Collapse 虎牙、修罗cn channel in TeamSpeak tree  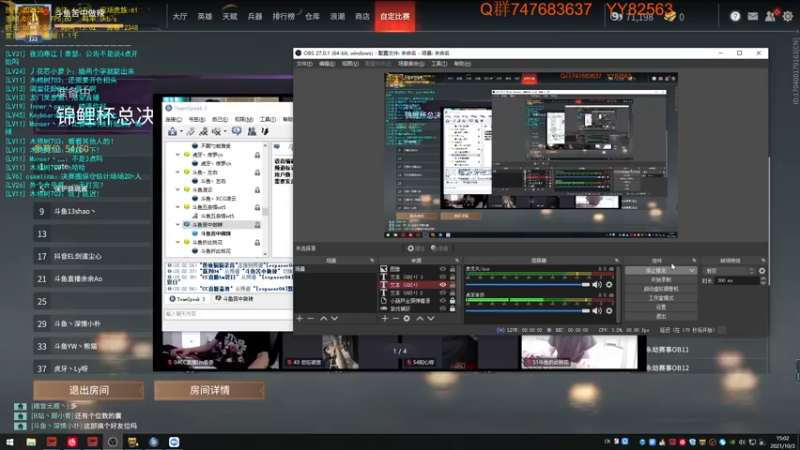coord(178,155)
